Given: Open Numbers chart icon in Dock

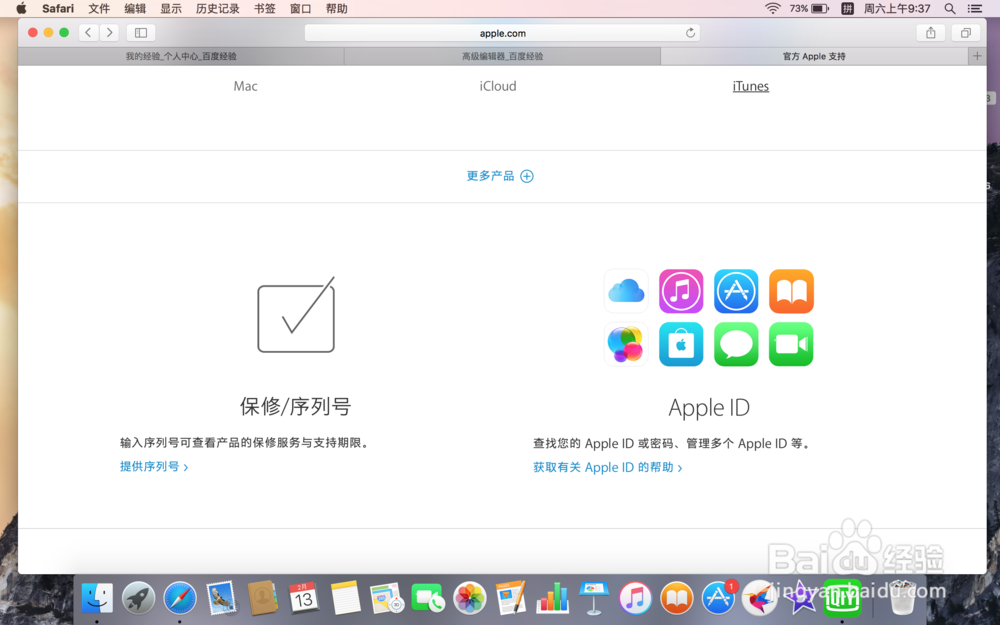Looking at the screenshot, I should point(552,598).
